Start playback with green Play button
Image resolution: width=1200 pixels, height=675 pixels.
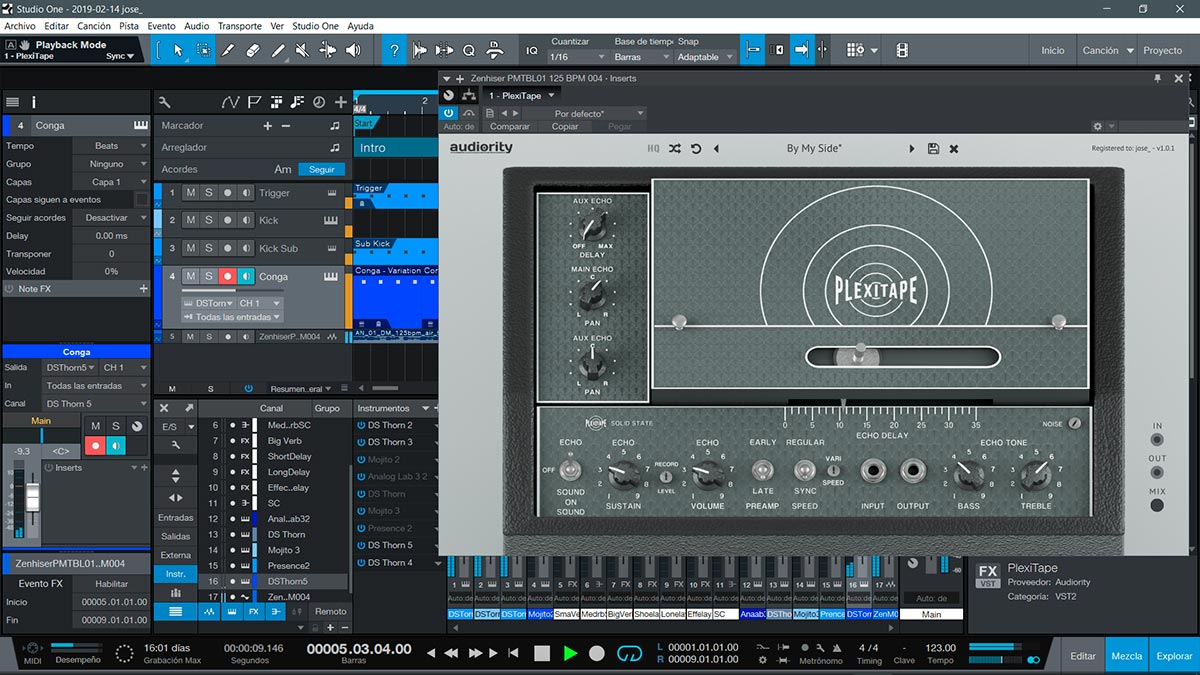coord(570,653)
